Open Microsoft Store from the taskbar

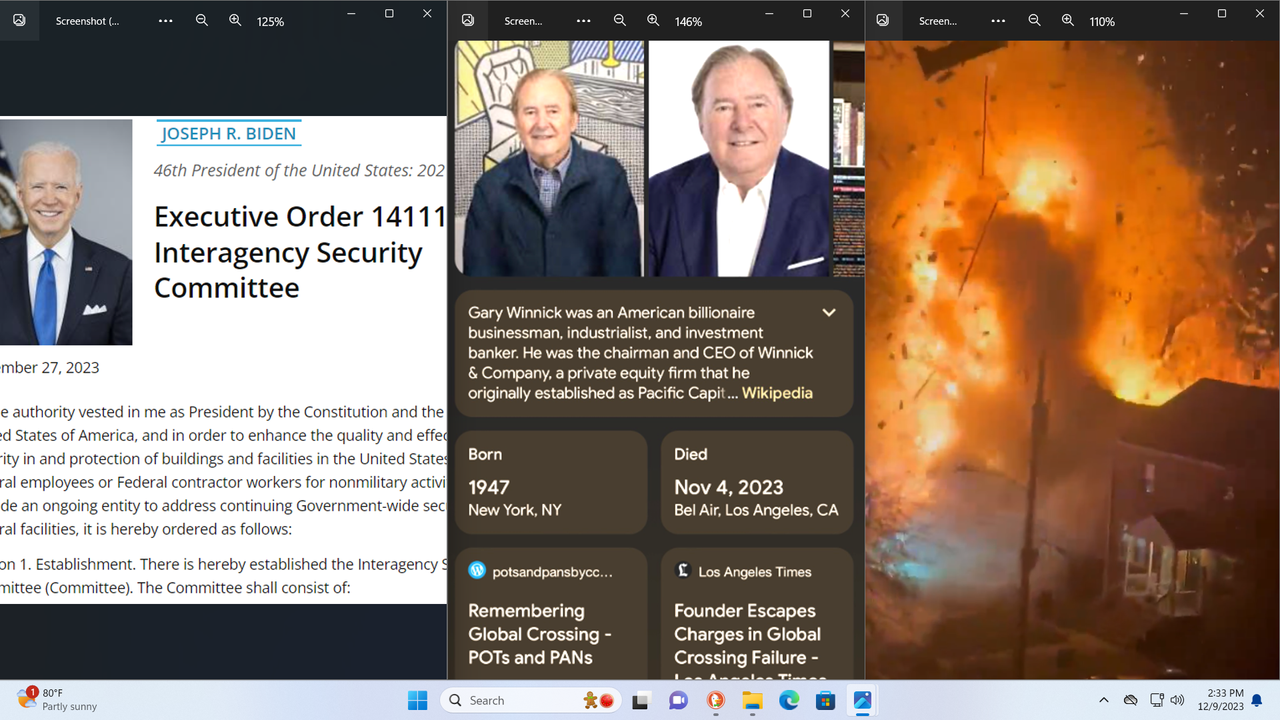825,701
